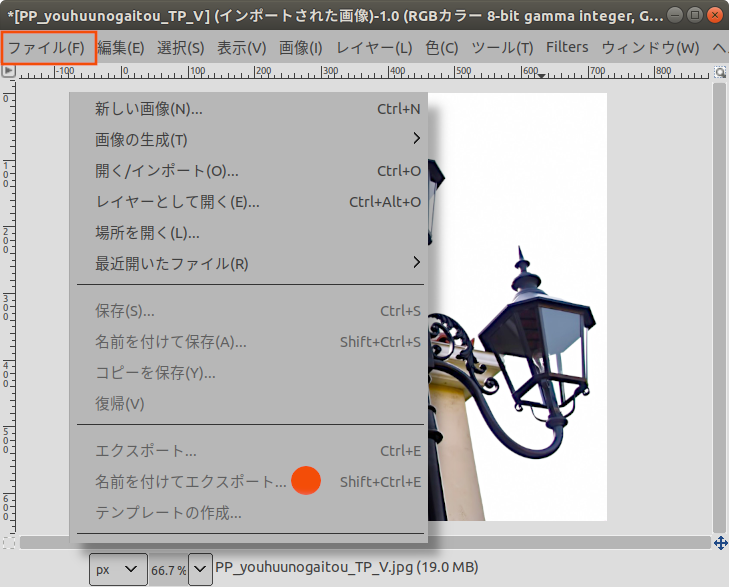Open the 表示(V) menu
The width and height of the screenshot is (729, 587).
pos(241,47)
